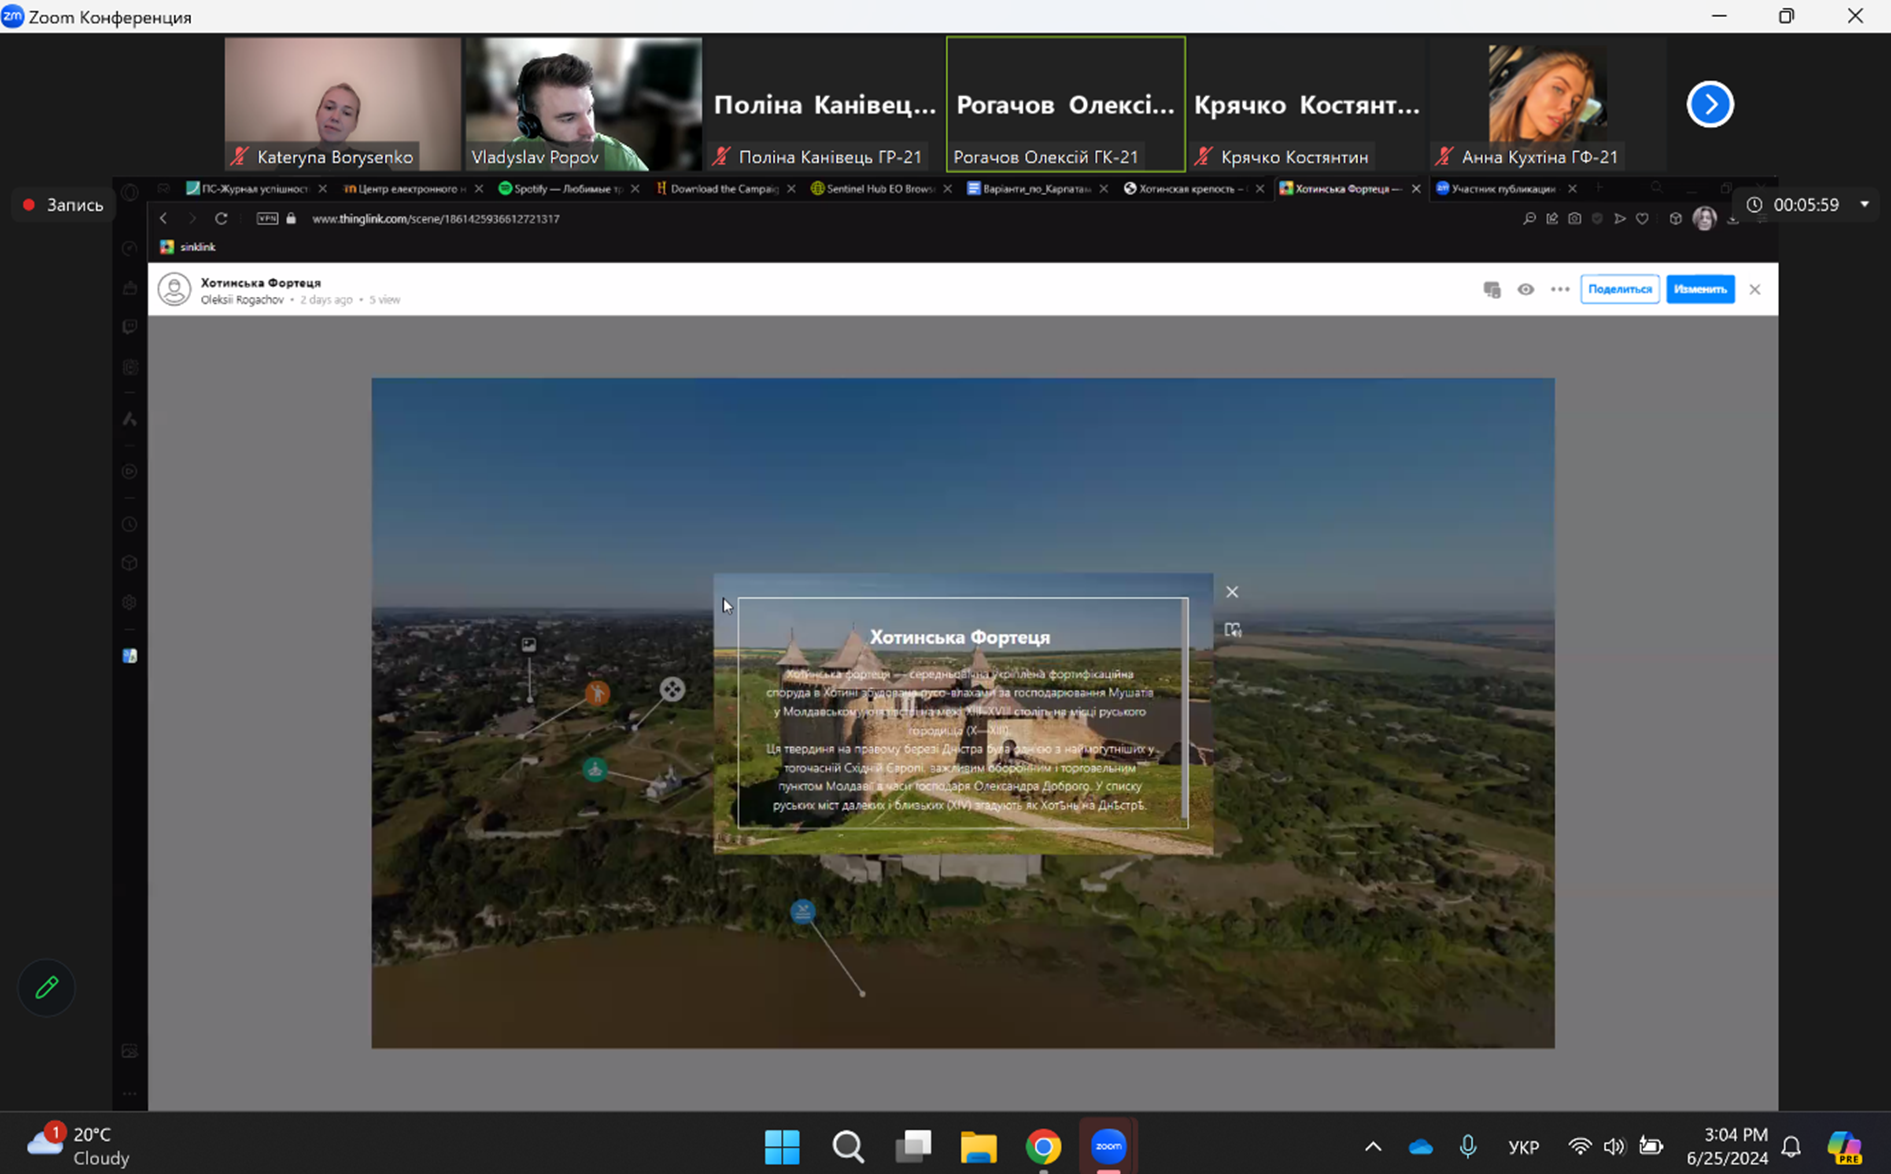Screen dimensions: 1891x1174
Task: Click the white crossed-circle hotspot marker
Action: pos(672,688)
